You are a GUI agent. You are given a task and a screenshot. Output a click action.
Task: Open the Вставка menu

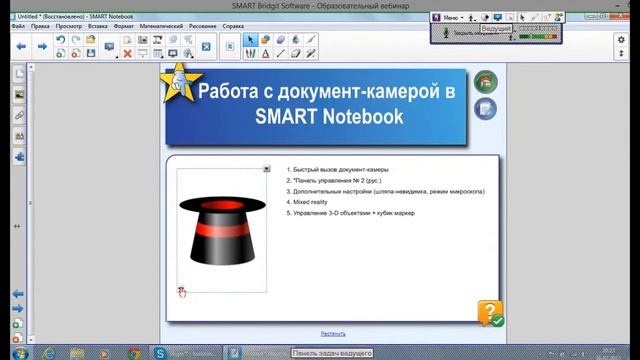(x=98, y=26)
